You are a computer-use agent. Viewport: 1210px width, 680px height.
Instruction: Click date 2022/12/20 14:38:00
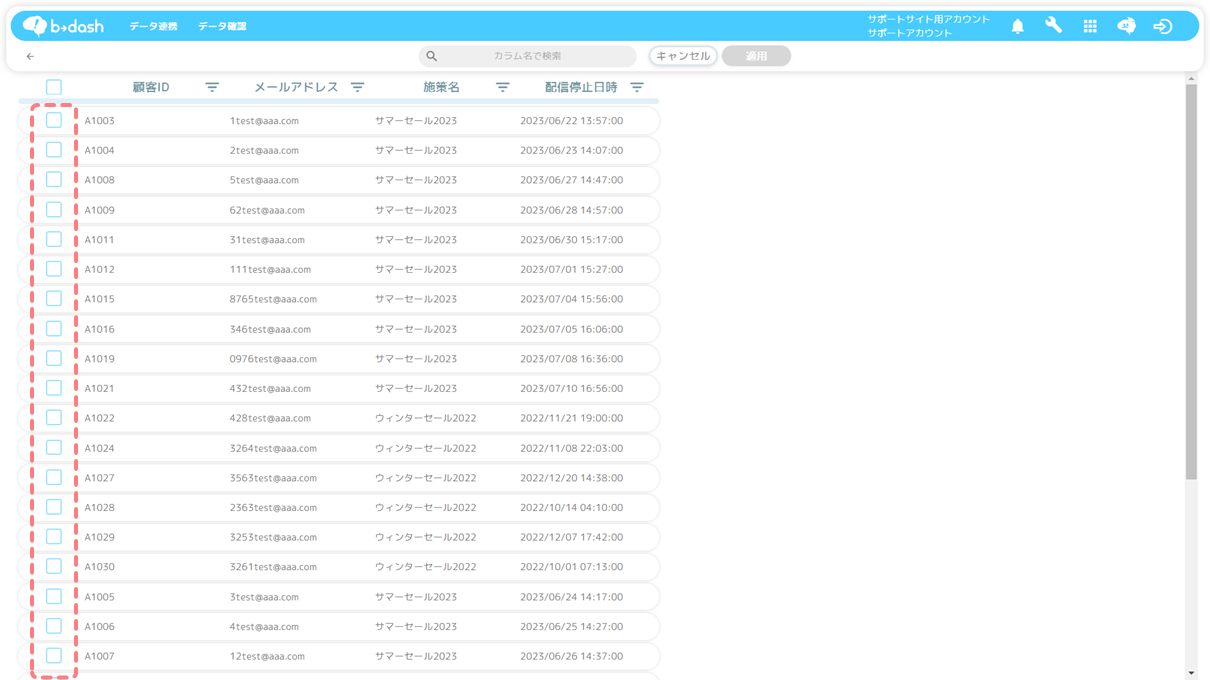click(571, 478)
